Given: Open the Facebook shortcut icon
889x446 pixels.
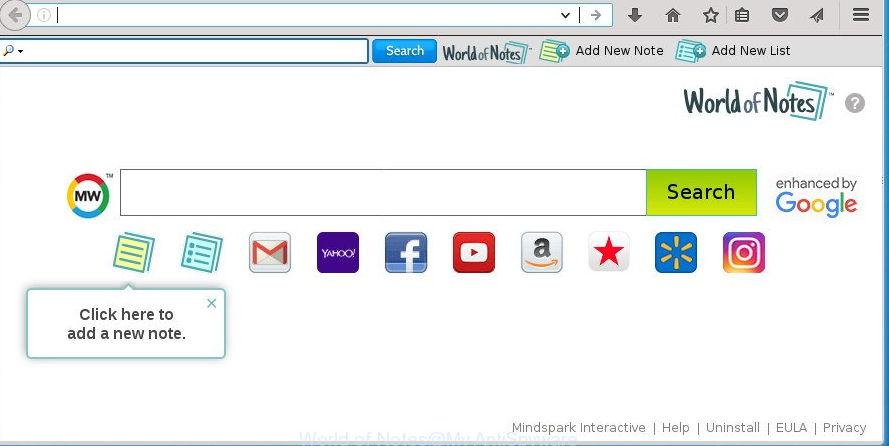Looking at the screenshot, I should [x=405, y=253].
